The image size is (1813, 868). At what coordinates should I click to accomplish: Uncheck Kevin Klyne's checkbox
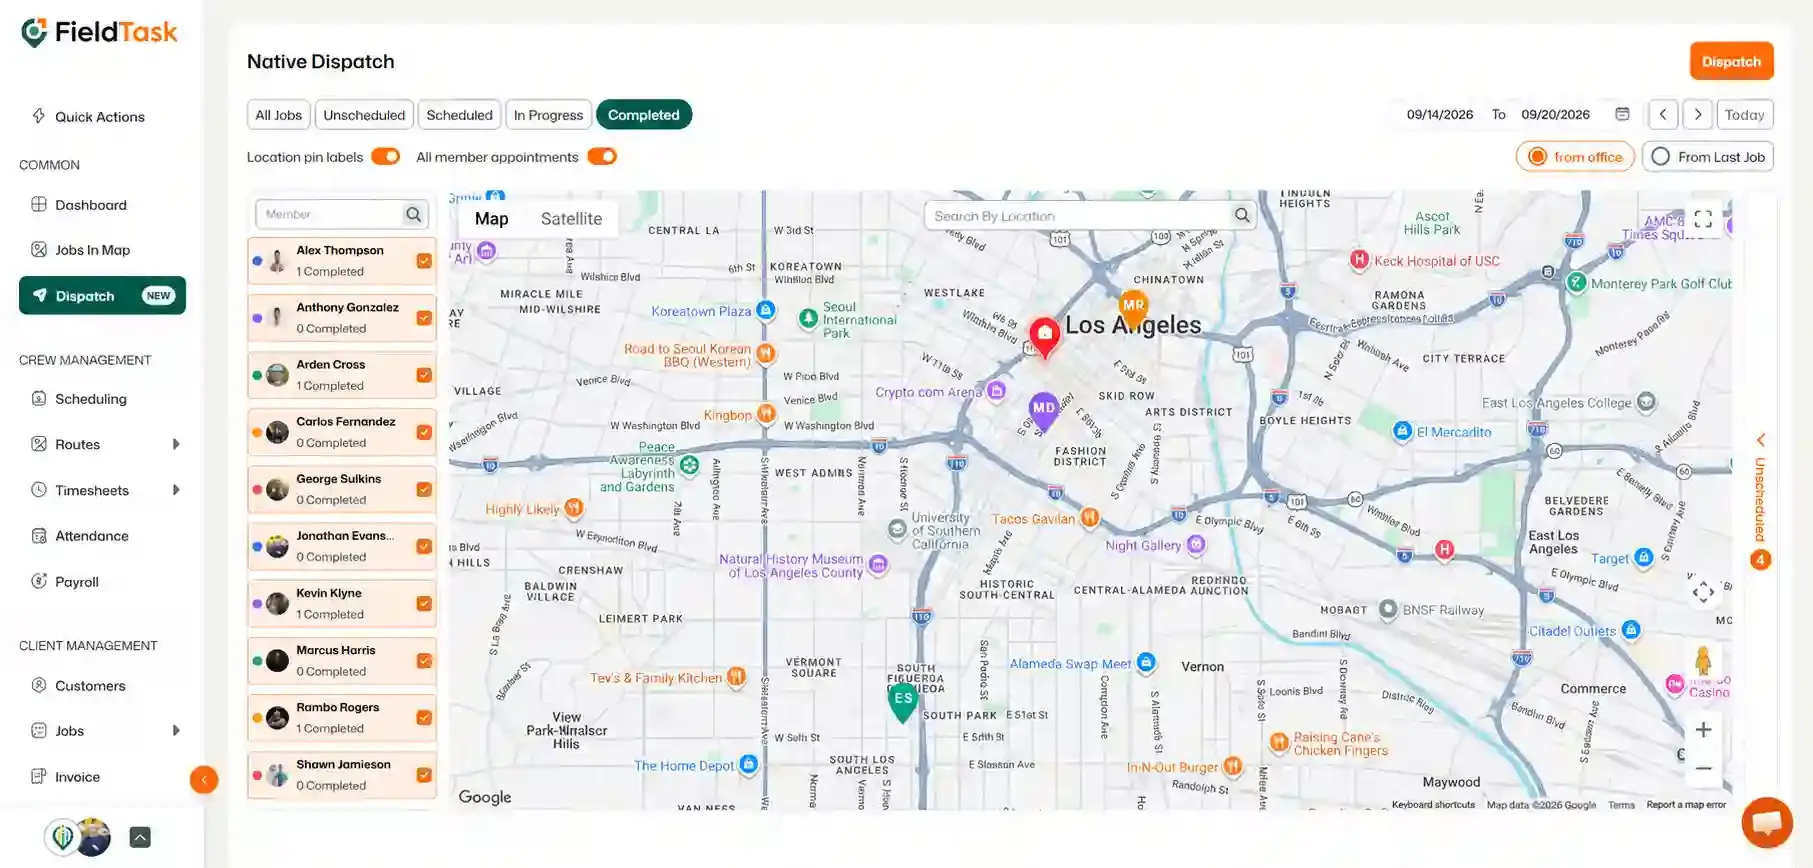click(424, 604)
